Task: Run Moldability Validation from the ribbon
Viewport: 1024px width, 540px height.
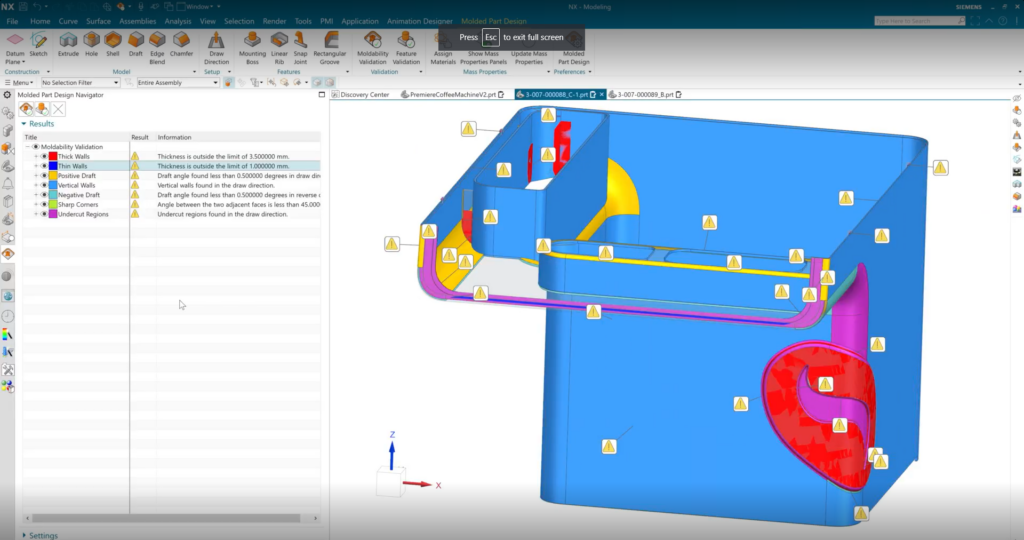Action: click(374, 44)
